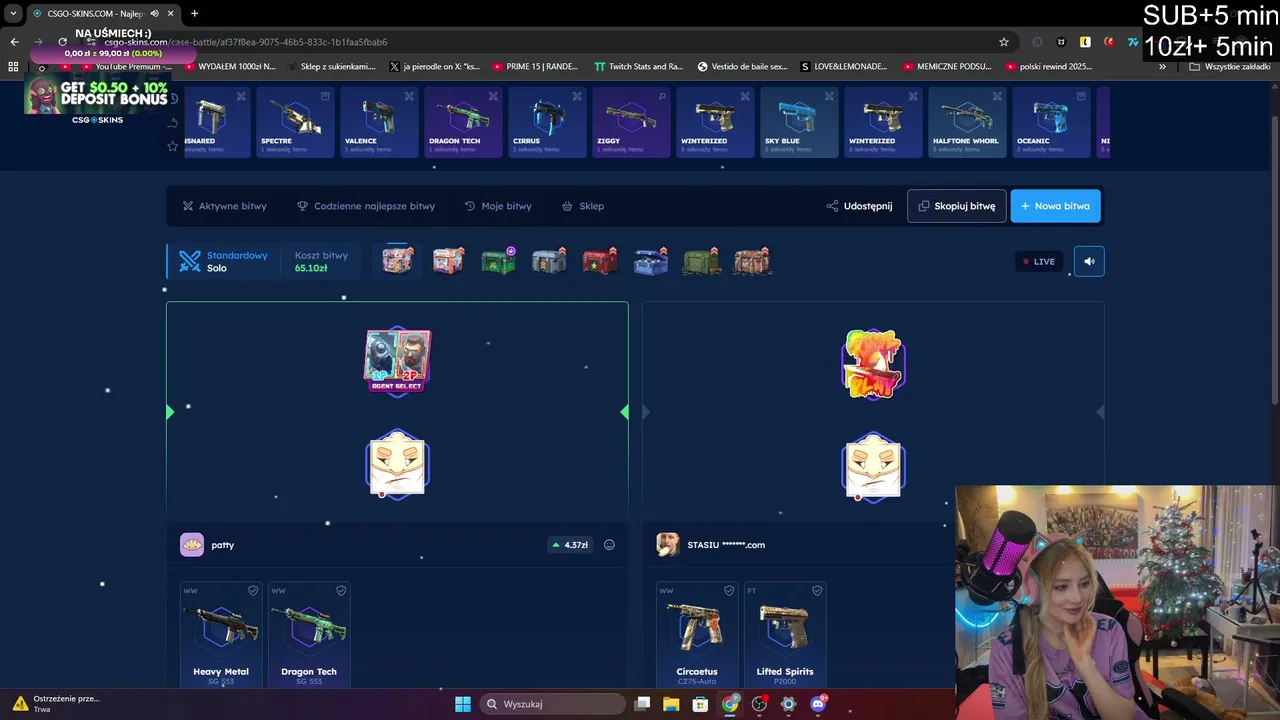
Task: Click the LIVE indicator badge
Action: 1038,261
